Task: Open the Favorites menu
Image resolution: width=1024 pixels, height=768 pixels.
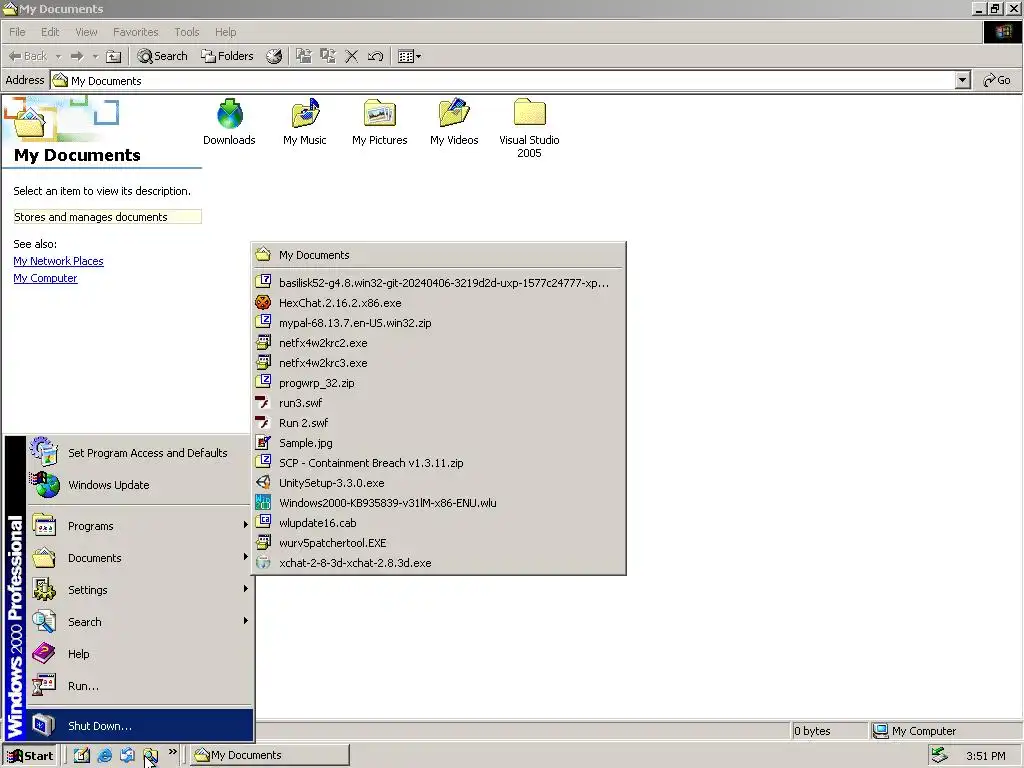Action: click(x=136, y=32)
